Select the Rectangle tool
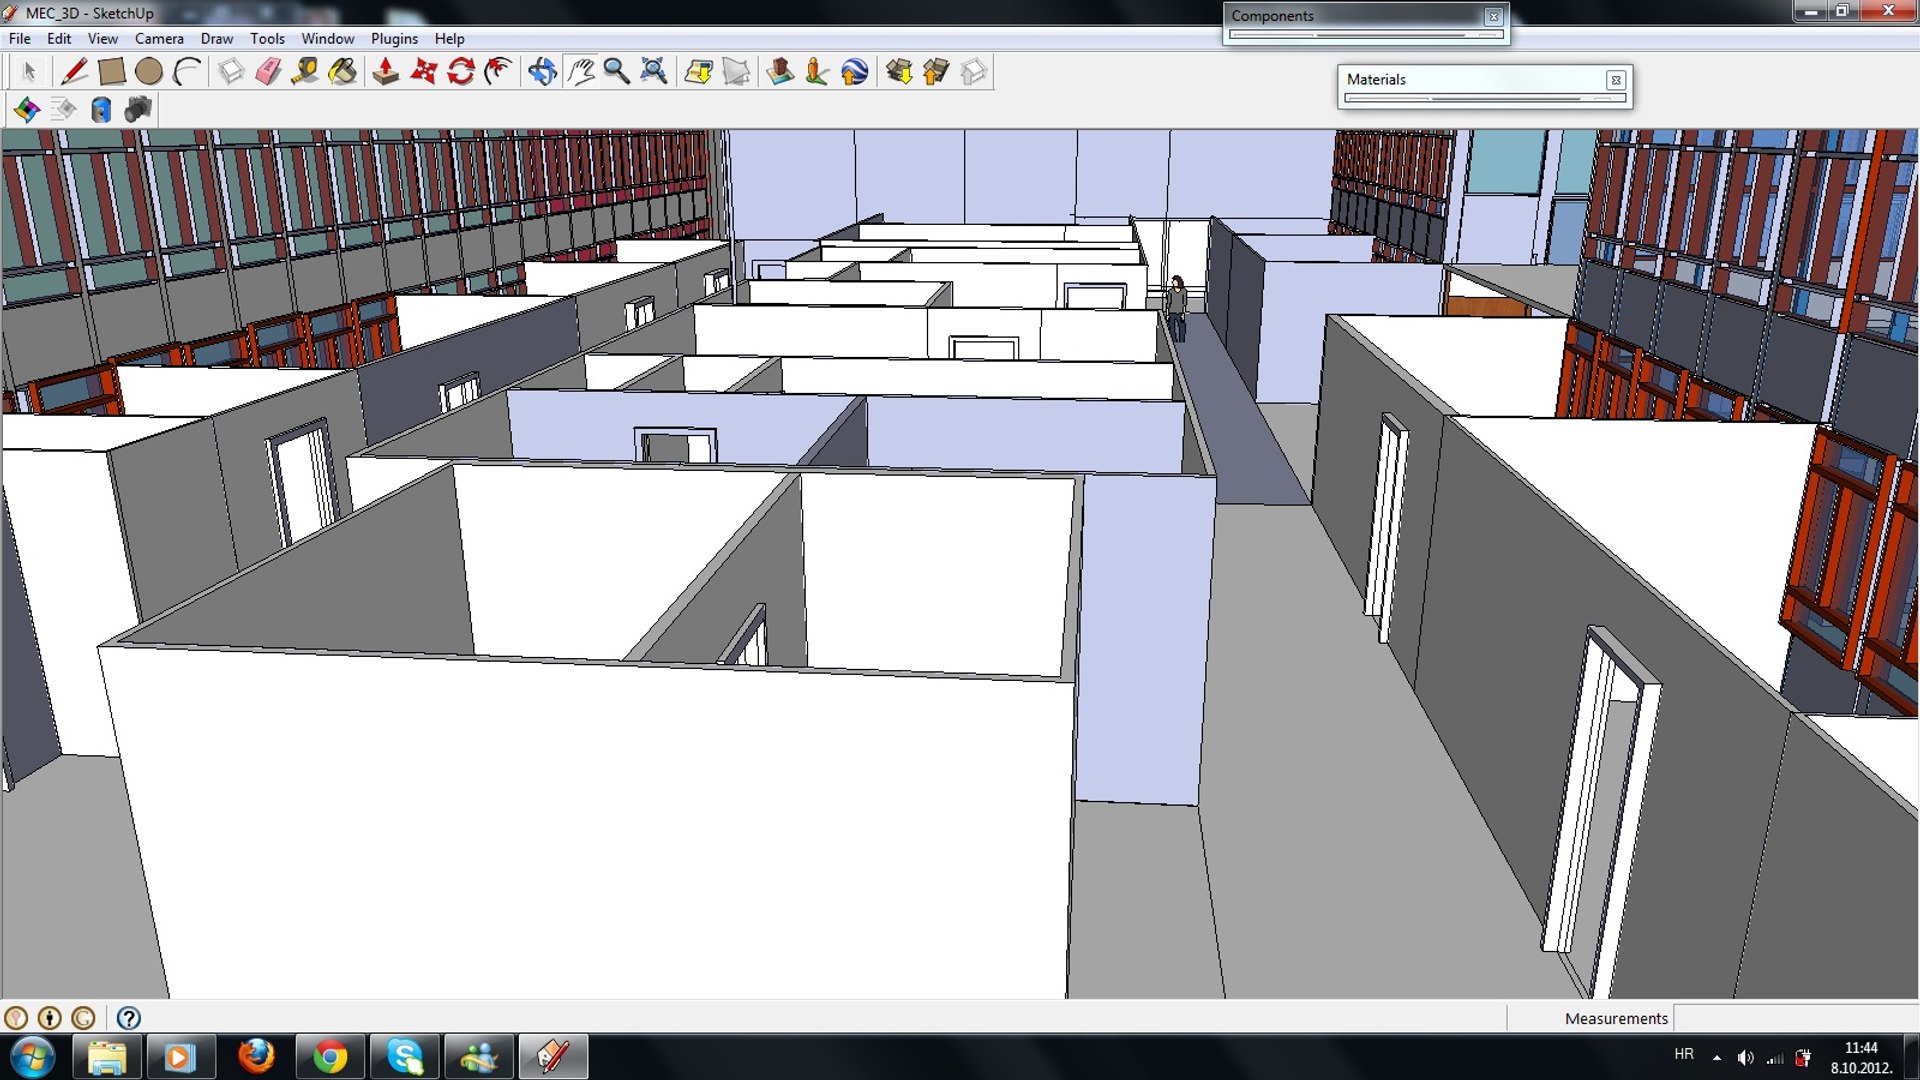The width and height of the screenshot is (1920, 1080). 111,72
